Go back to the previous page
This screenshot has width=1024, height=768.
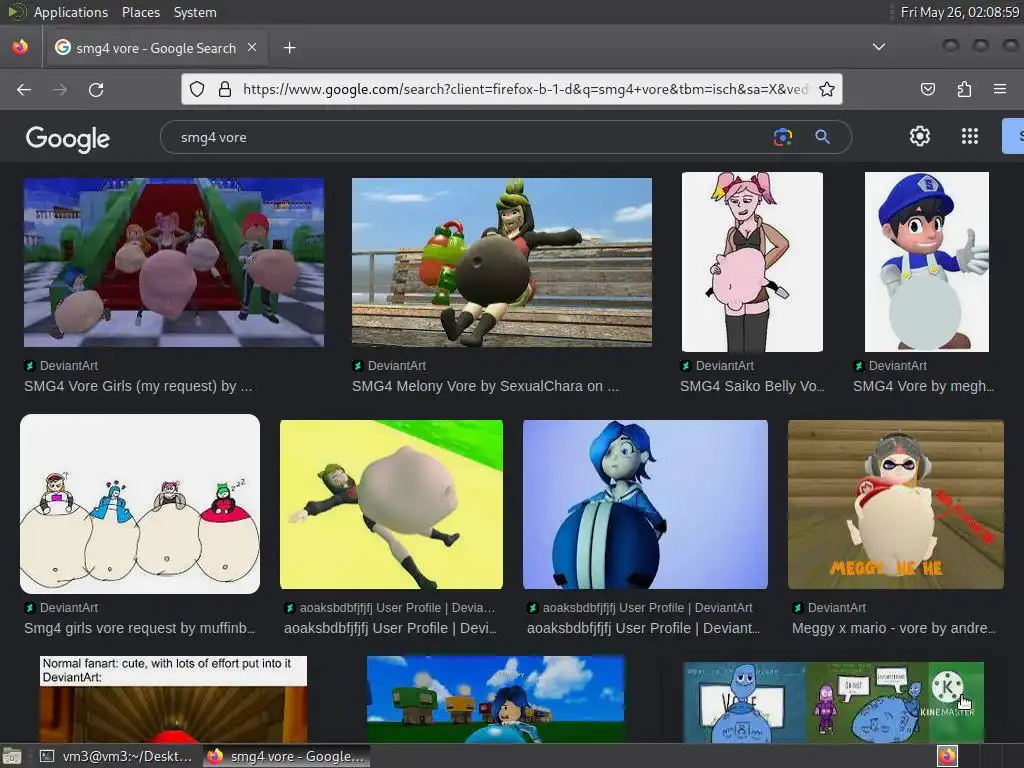click(24, 89)
